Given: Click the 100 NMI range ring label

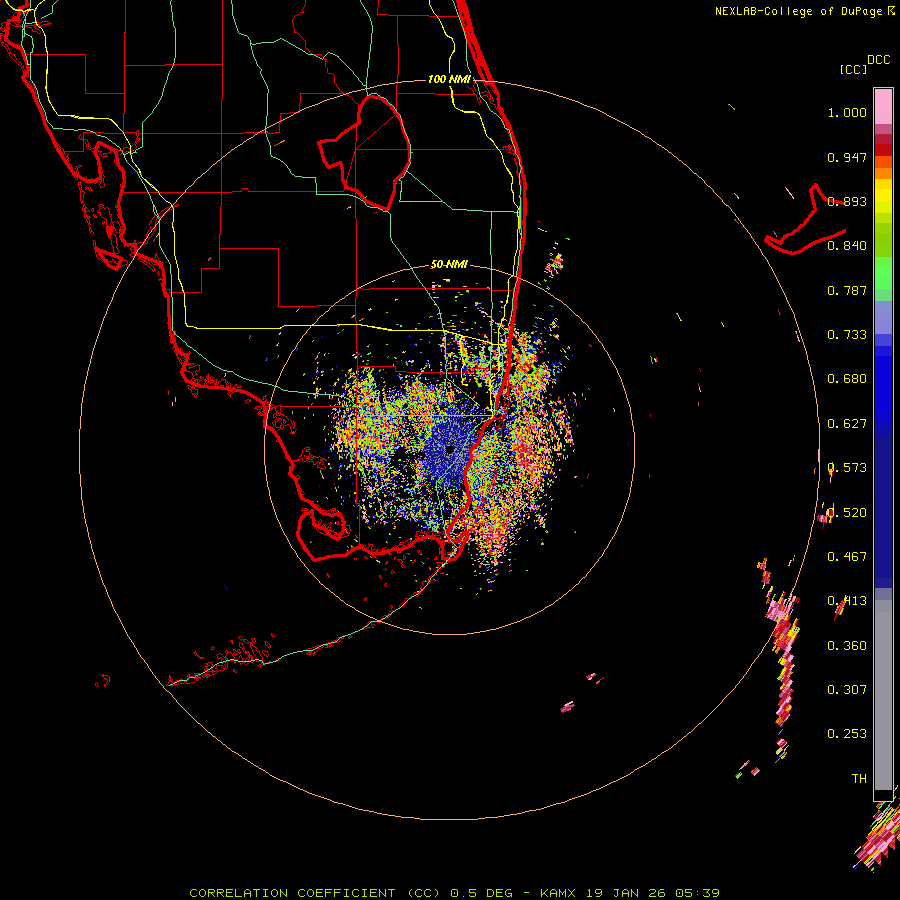Looking at the screenshot, I should pos(449,79).
